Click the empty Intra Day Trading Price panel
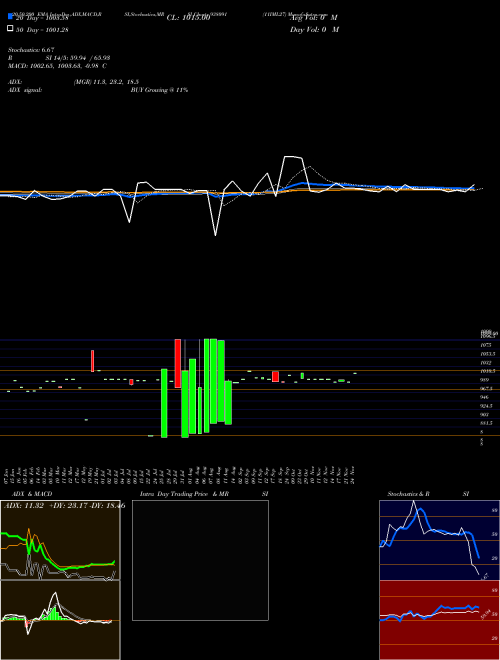This screenshot has width=500, height=660. tap(200, 560)
